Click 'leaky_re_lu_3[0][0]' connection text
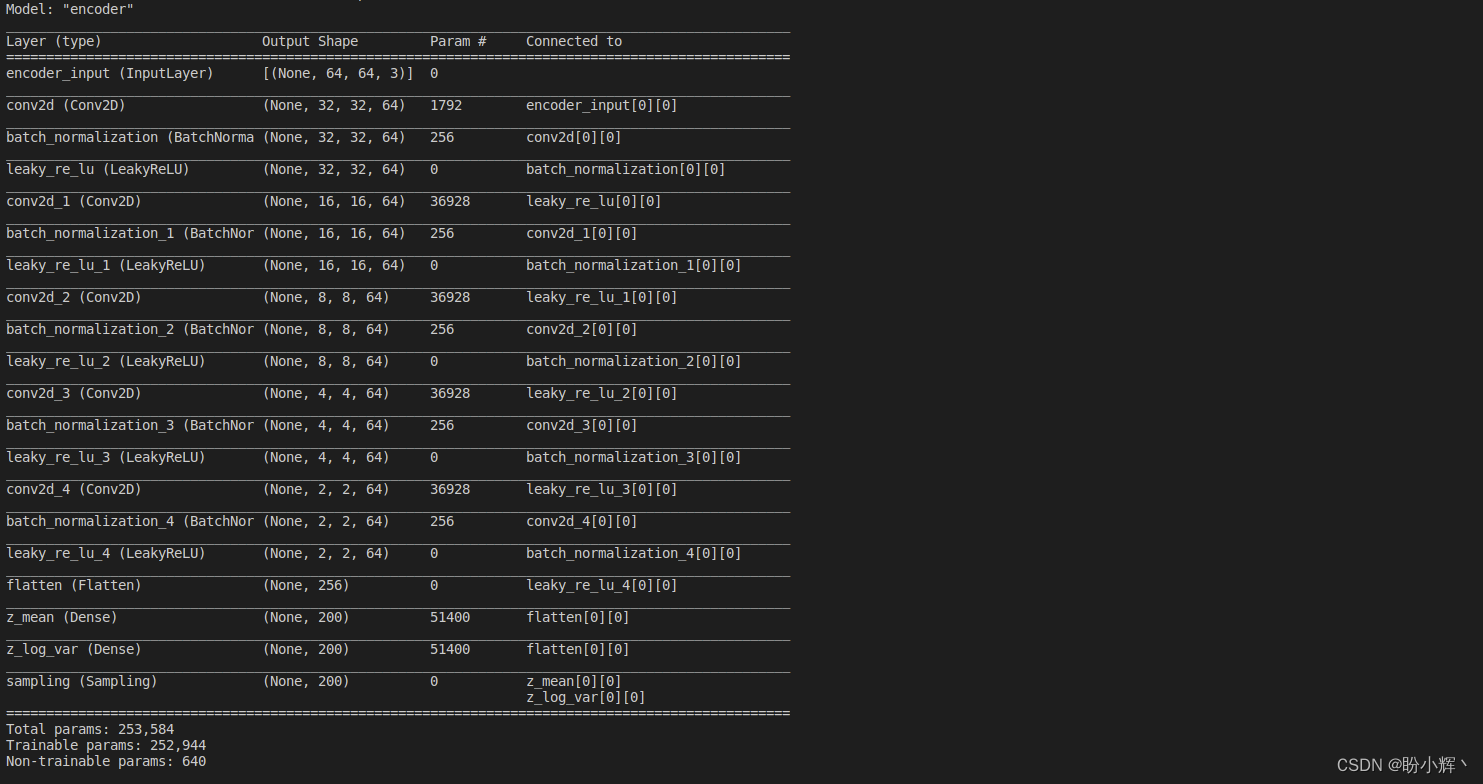 click(x=602, y=489)
